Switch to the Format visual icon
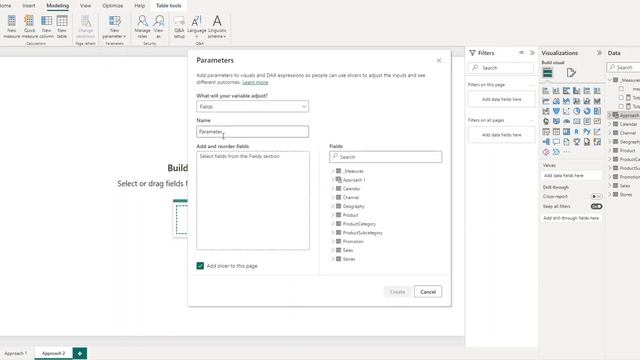 [571, 73]
